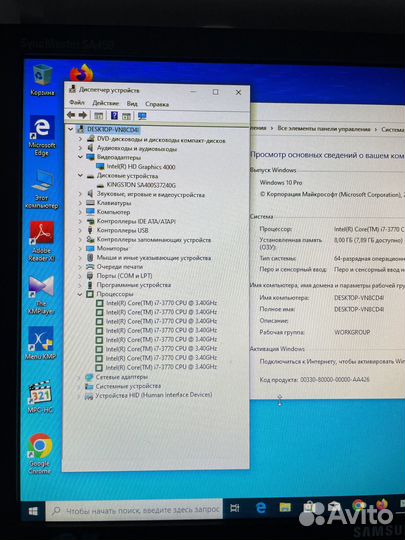Open Task View on the taskbar
The width and height of the screenshot is (405, 540).
tap(235, 508)
